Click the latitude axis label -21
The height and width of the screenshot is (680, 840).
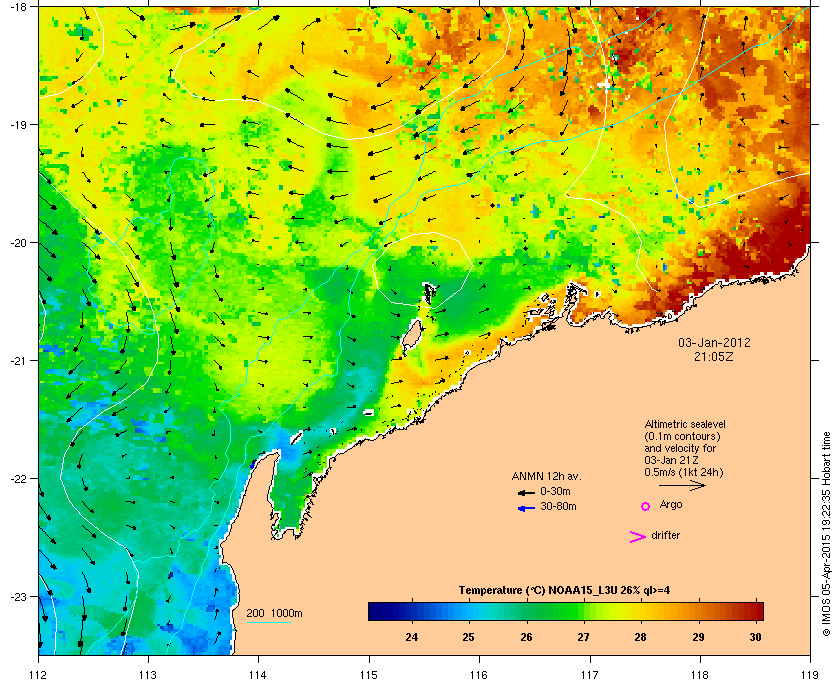[18, 360]
